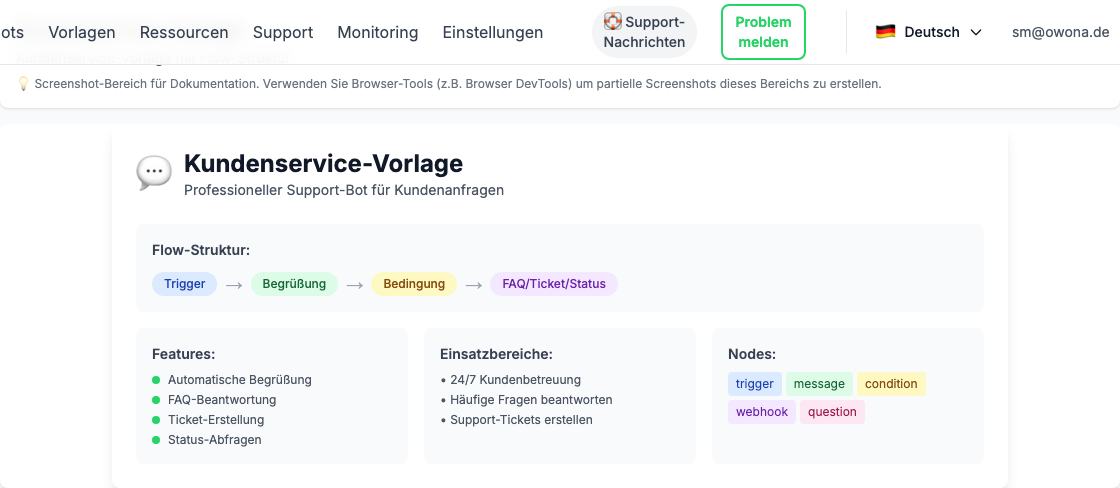
Task: Click the sm@owona.de account email
Action: [x=1061, y=32]
